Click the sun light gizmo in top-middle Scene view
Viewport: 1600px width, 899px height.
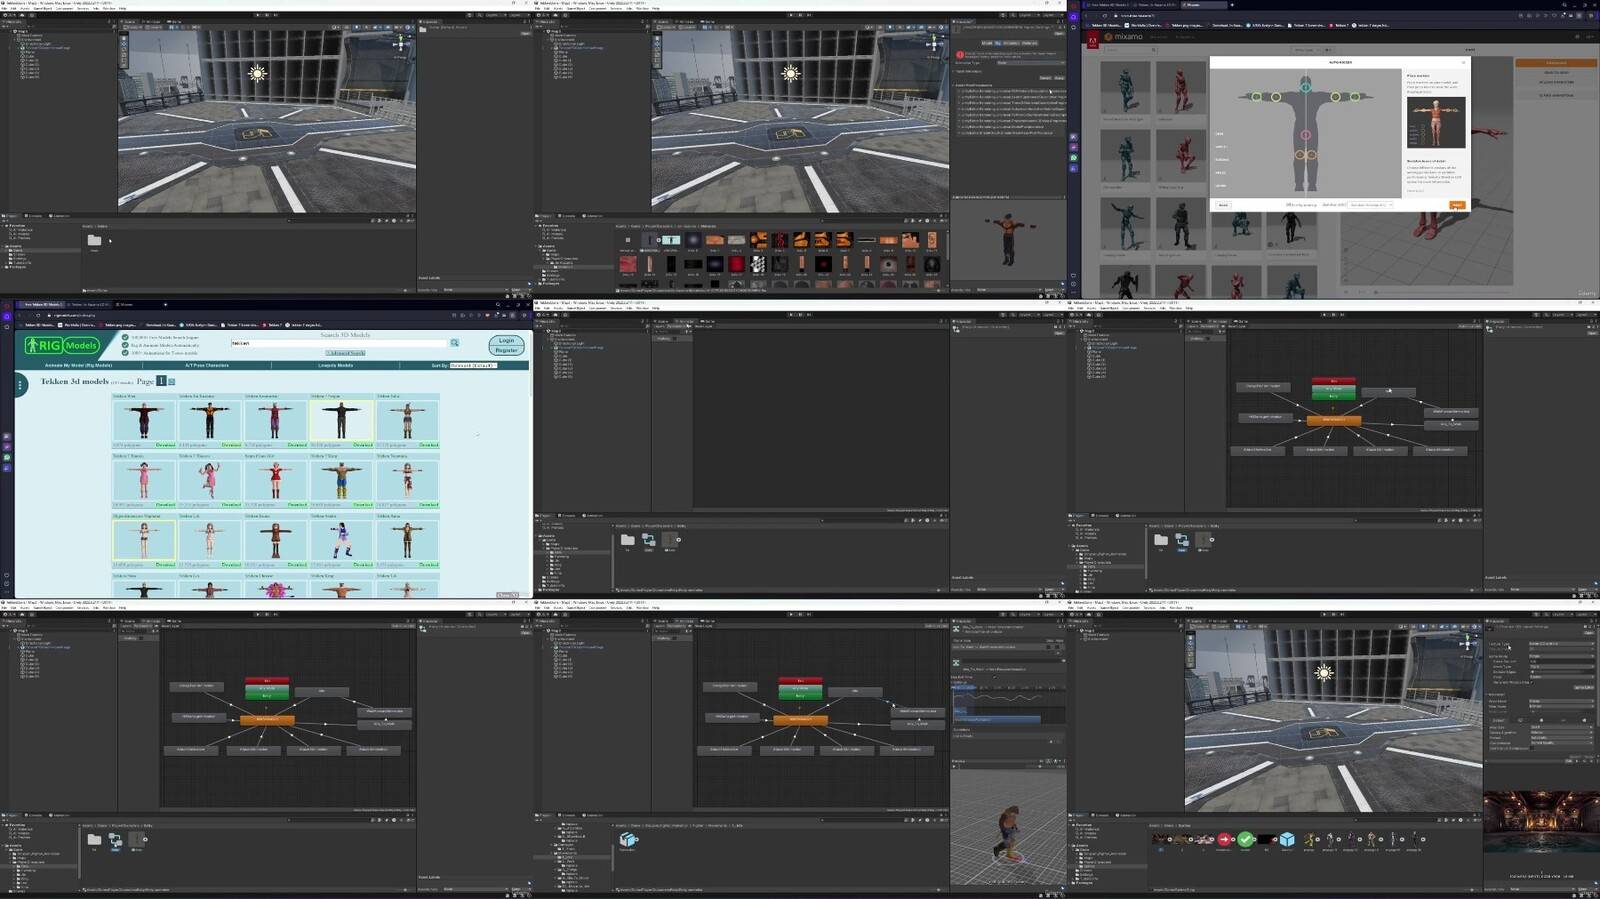(790, 73)
